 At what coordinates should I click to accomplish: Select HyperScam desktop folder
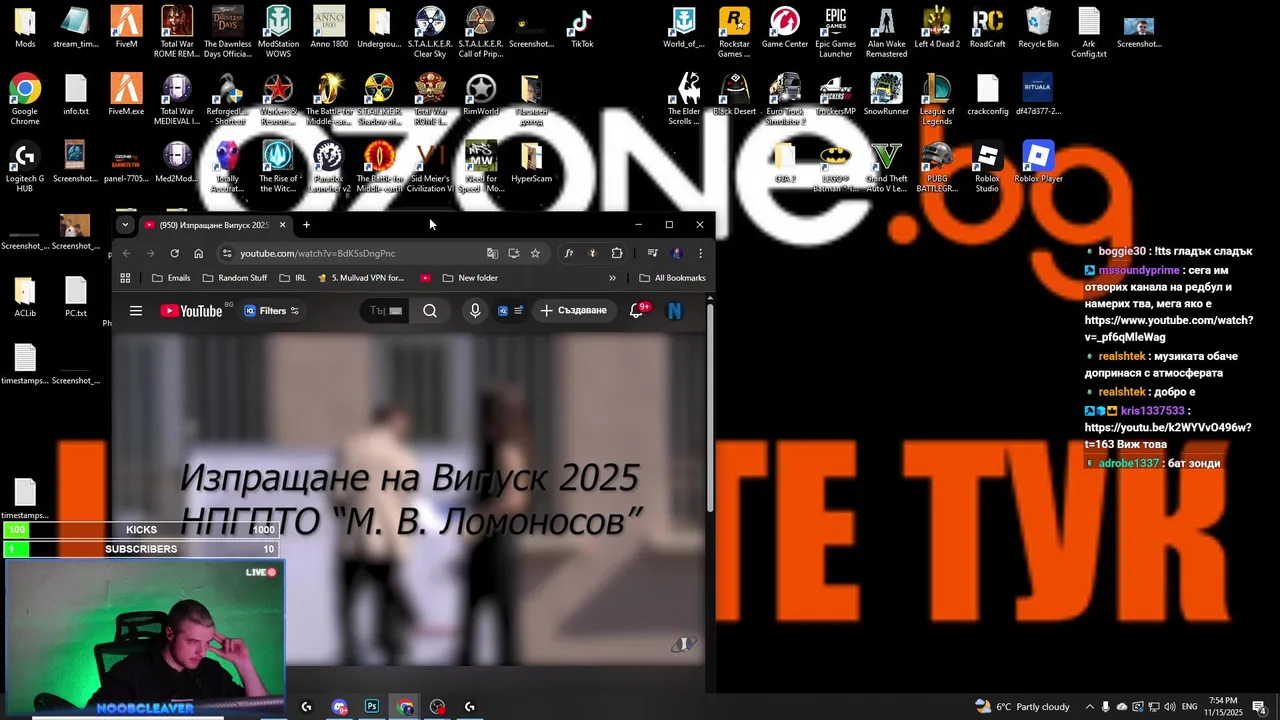pyautogui.click(x=531, y=162)
